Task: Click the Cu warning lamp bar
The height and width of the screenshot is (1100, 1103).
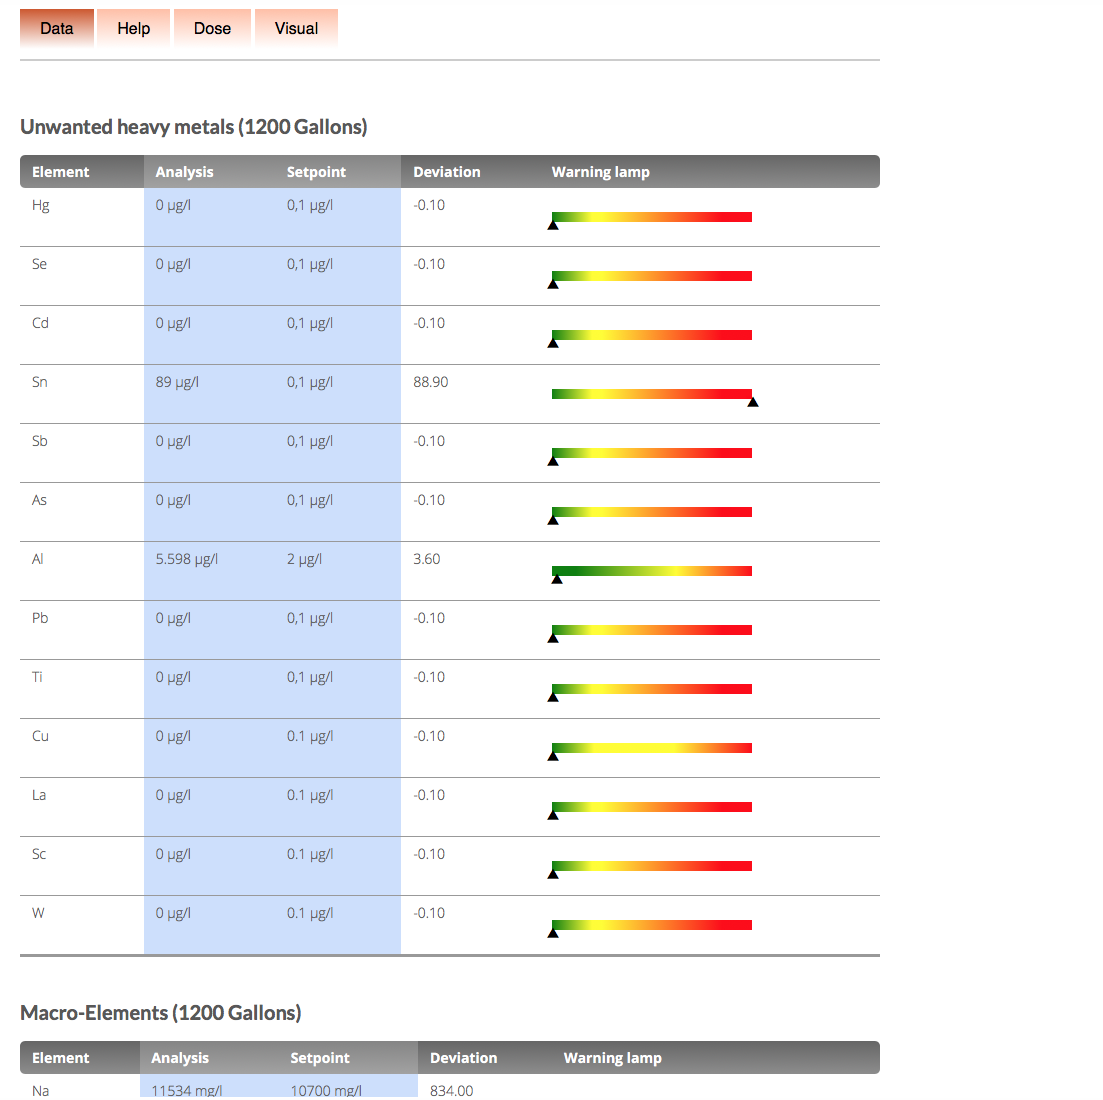Action: click(651, 748)
